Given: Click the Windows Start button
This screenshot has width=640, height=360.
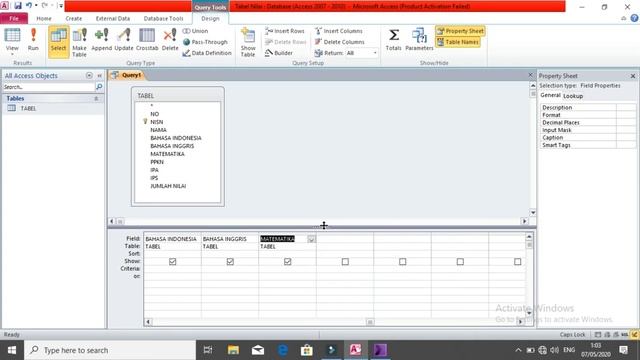Looking at the screenshot, I should [x=12, y=350].
